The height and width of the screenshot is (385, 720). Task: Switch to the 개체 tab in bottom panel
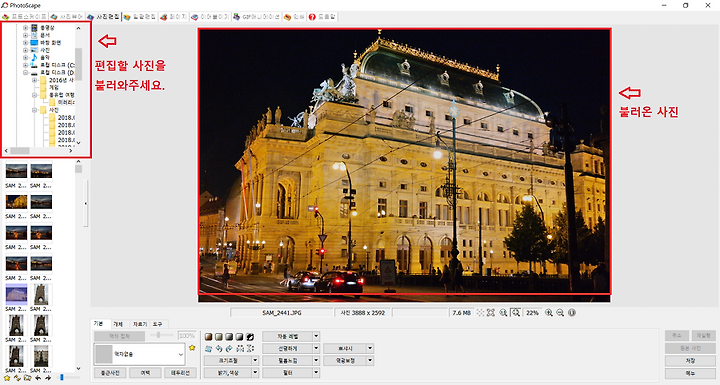pos(119,324)
